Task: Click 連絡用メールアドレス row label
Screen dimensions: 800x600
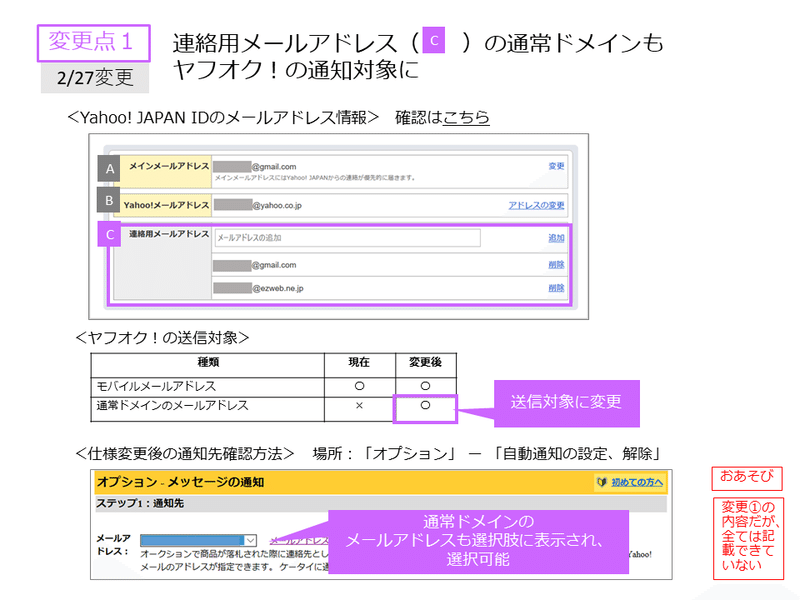Action: coord(169,234)
